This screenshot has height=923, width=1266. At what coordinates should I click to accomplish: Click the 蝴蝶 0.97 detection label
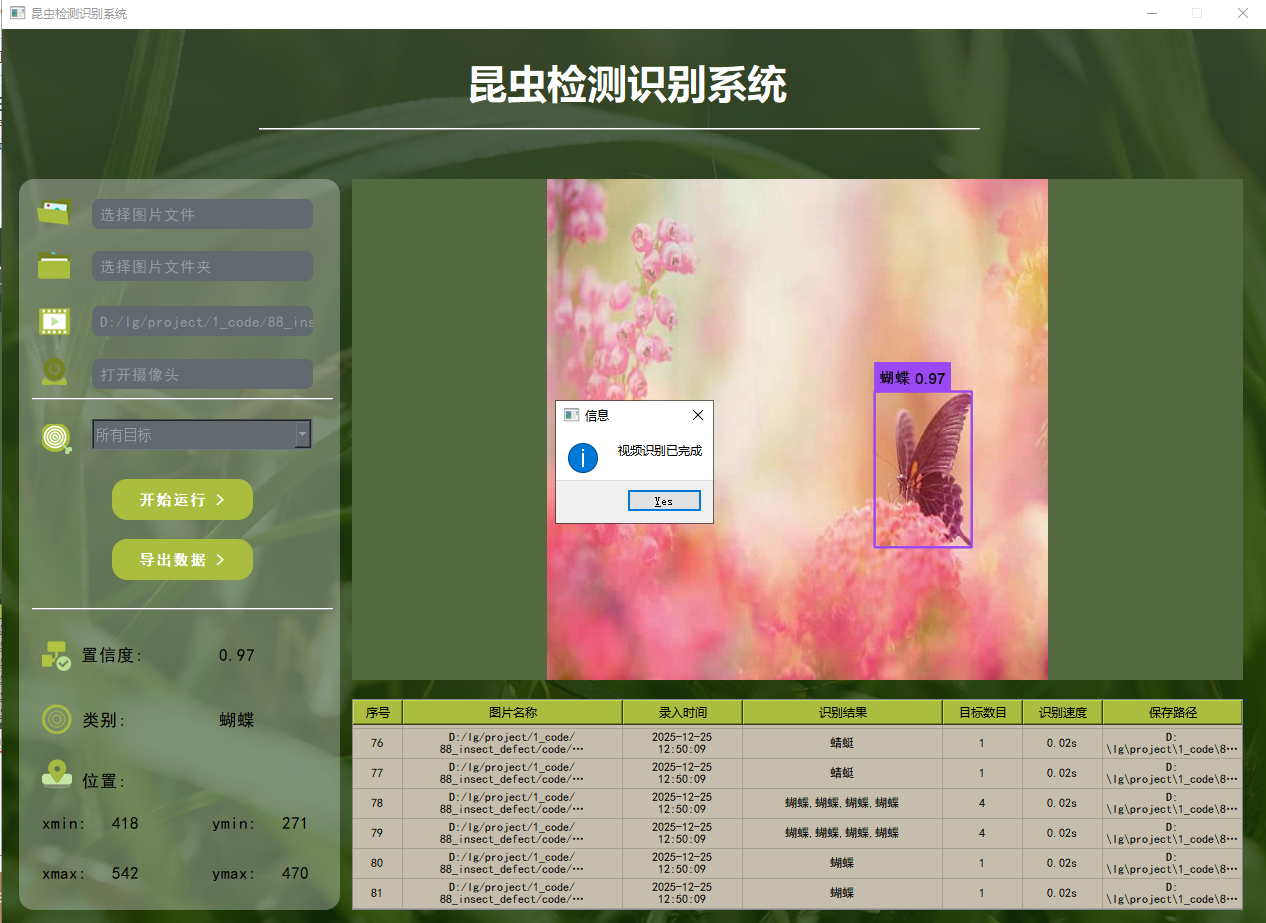912,378
